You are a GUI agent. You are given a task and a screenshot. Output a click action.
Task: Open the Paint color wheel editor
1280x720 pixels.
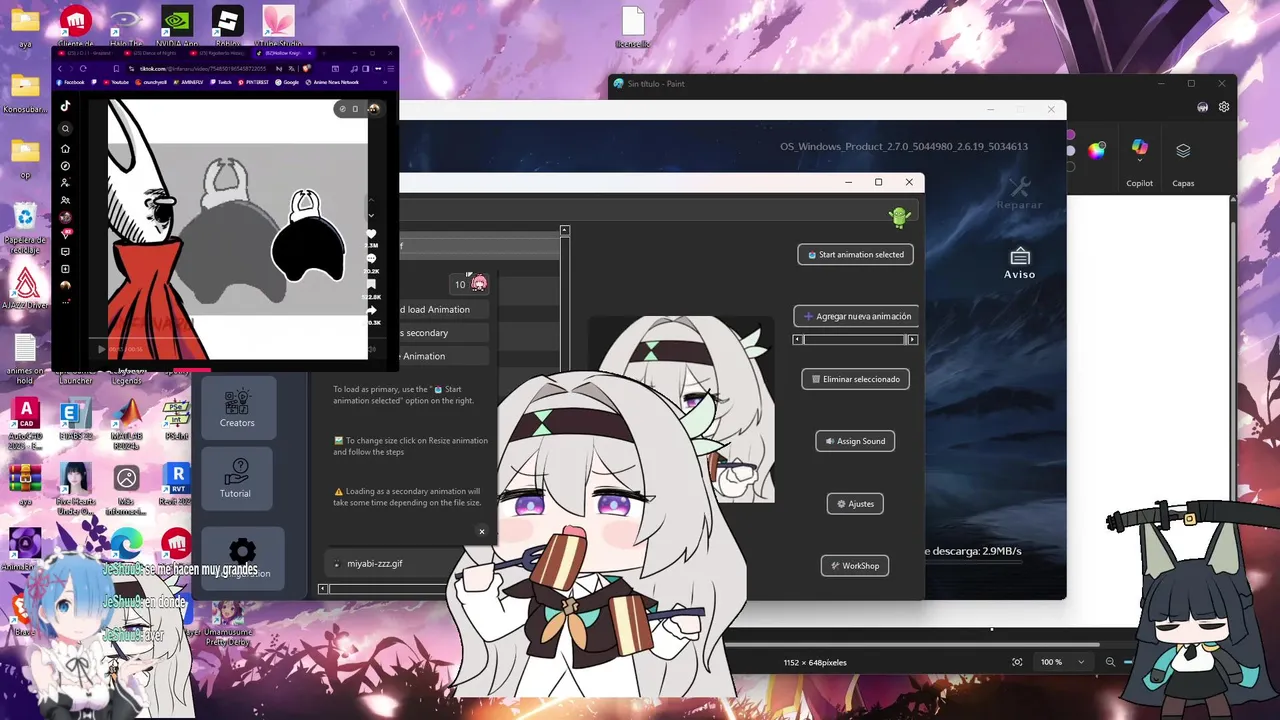(x=1097, y=151)
